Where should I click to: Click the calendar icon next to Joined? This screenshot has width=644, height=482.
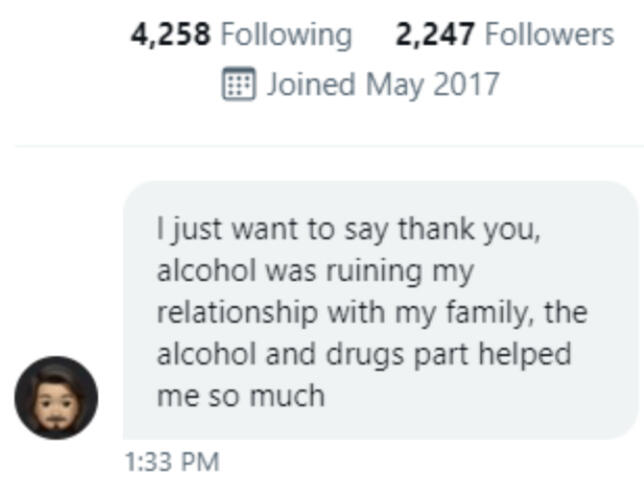tap(236, 84)
